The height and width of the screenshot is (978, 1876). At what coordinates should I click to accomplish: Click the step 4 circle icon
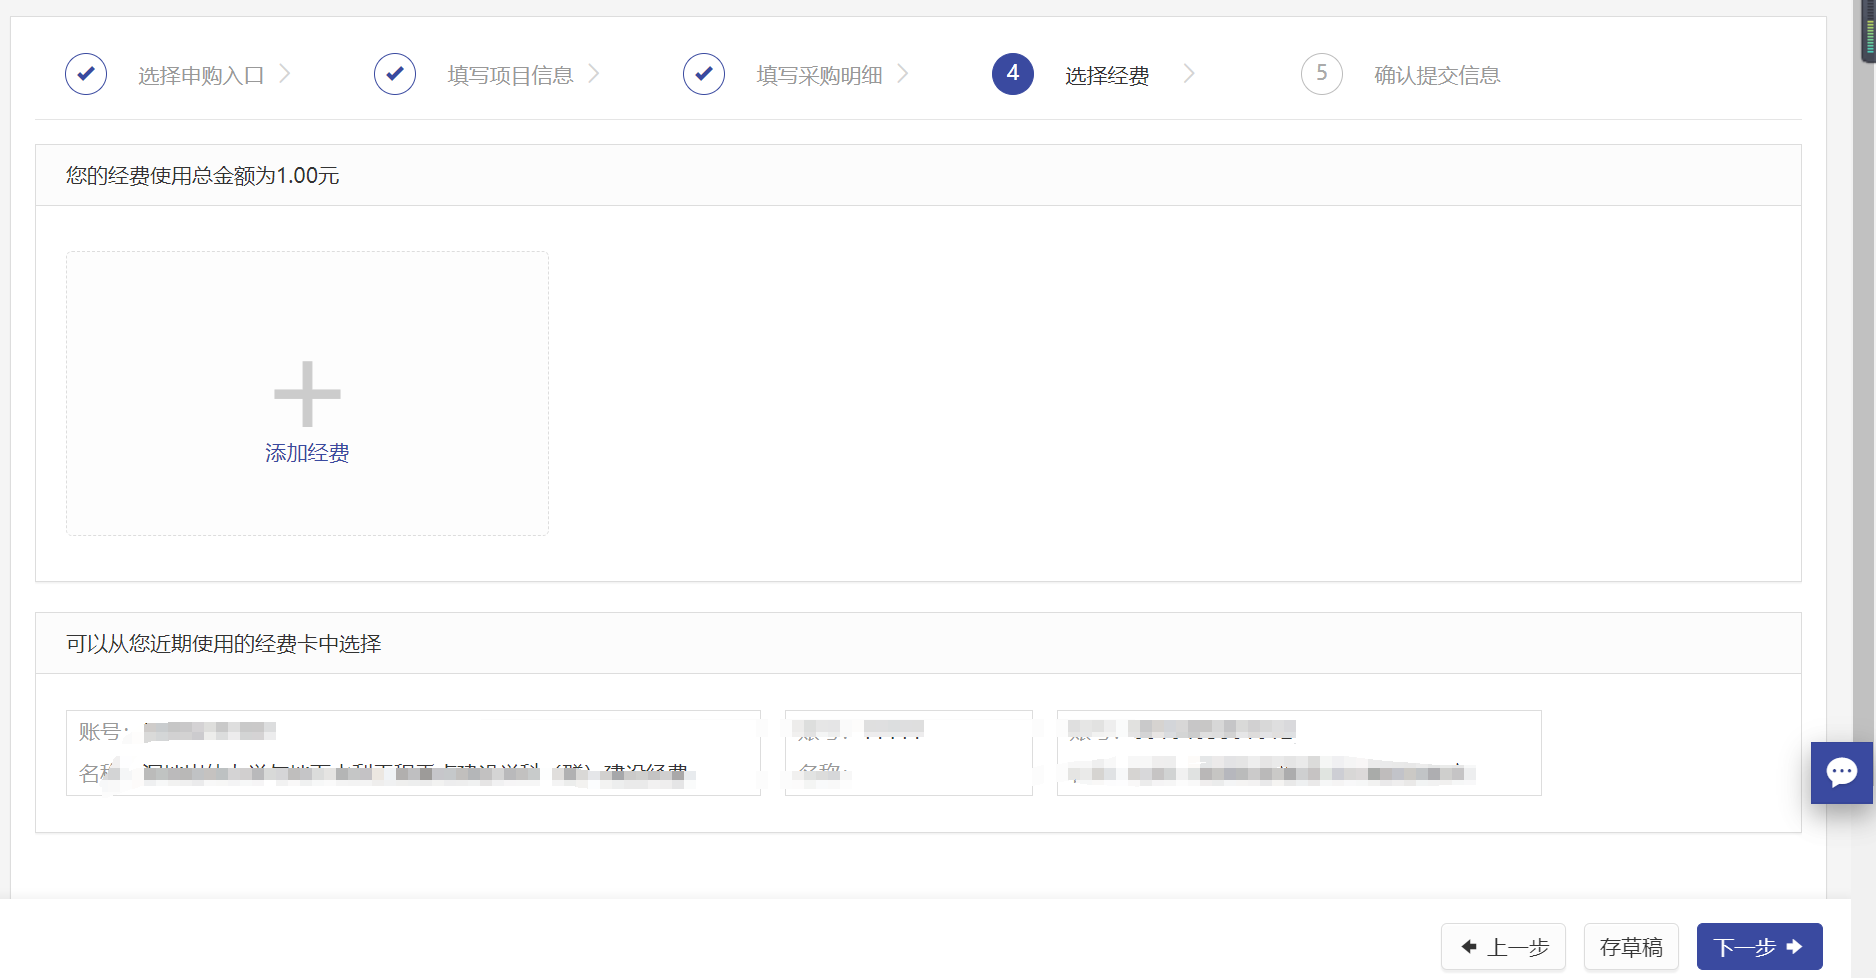(x=1013, y=74)
